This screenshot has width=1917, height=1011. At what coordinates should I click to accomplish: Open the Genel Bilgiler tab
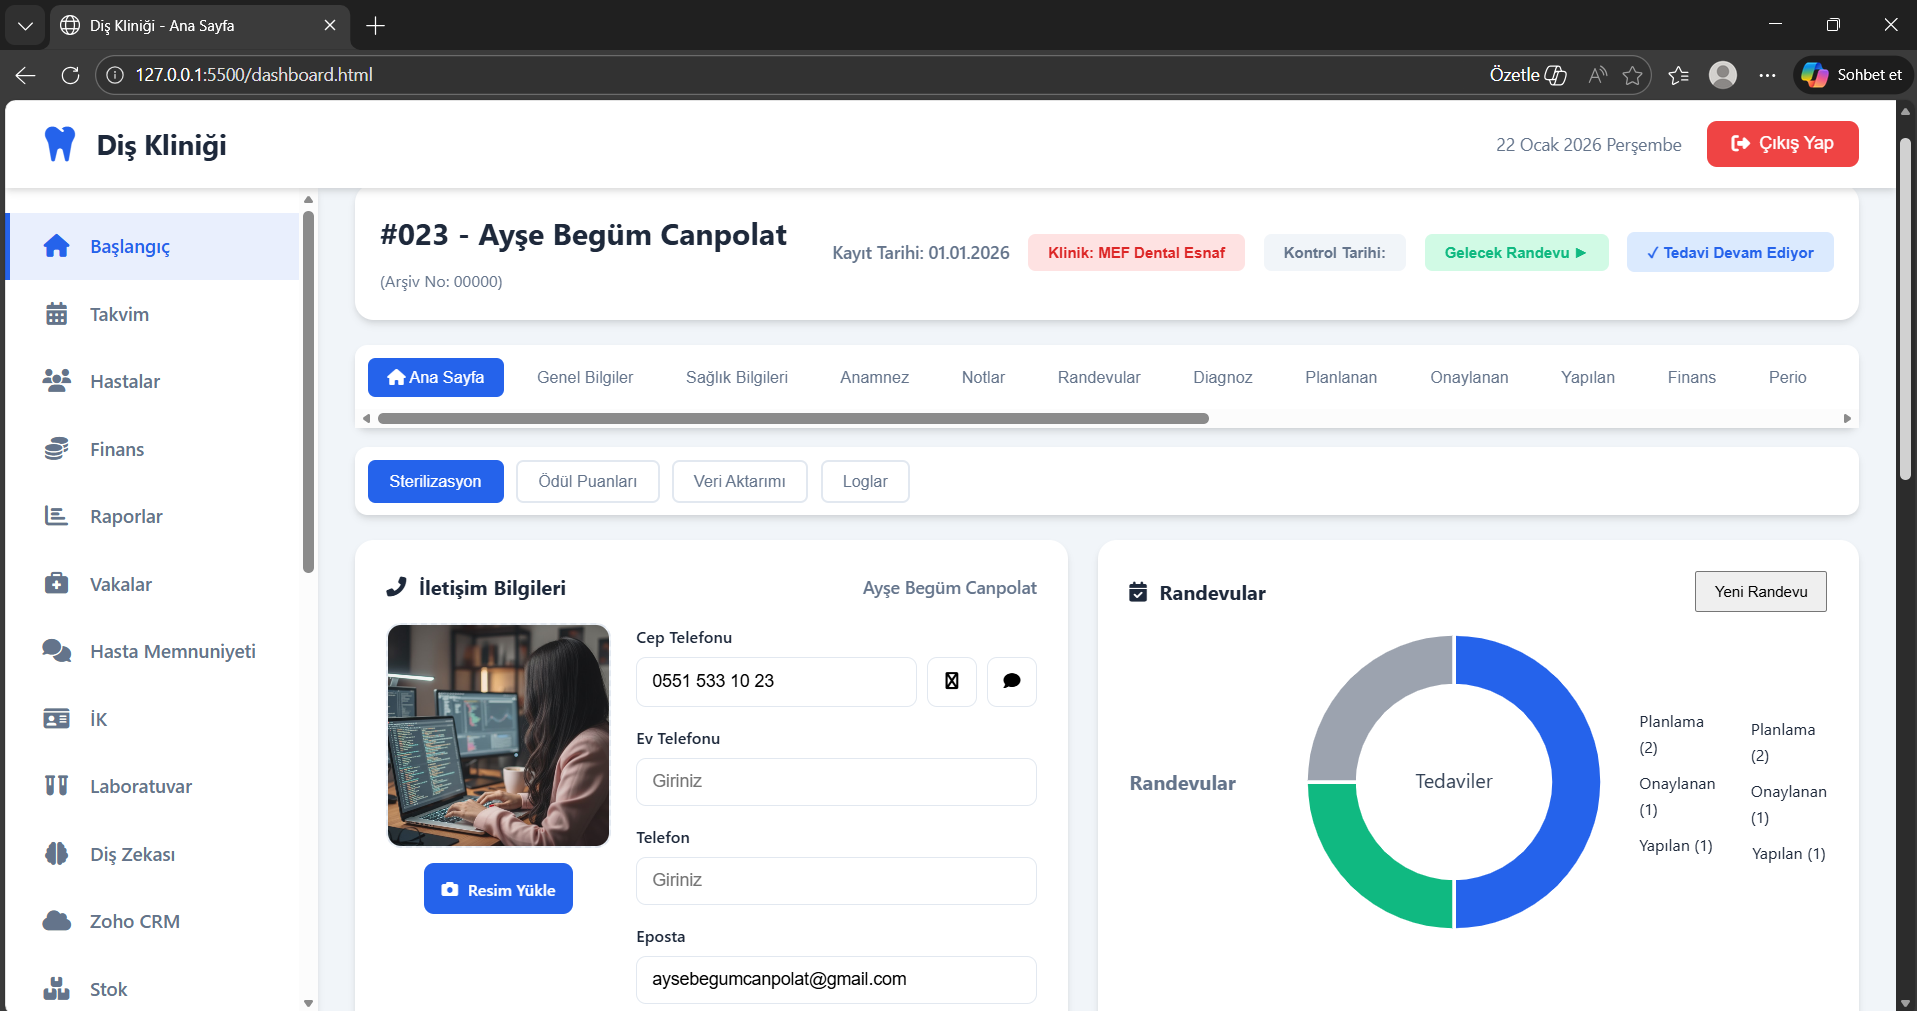pyautogui.click(x=585, y=377)
